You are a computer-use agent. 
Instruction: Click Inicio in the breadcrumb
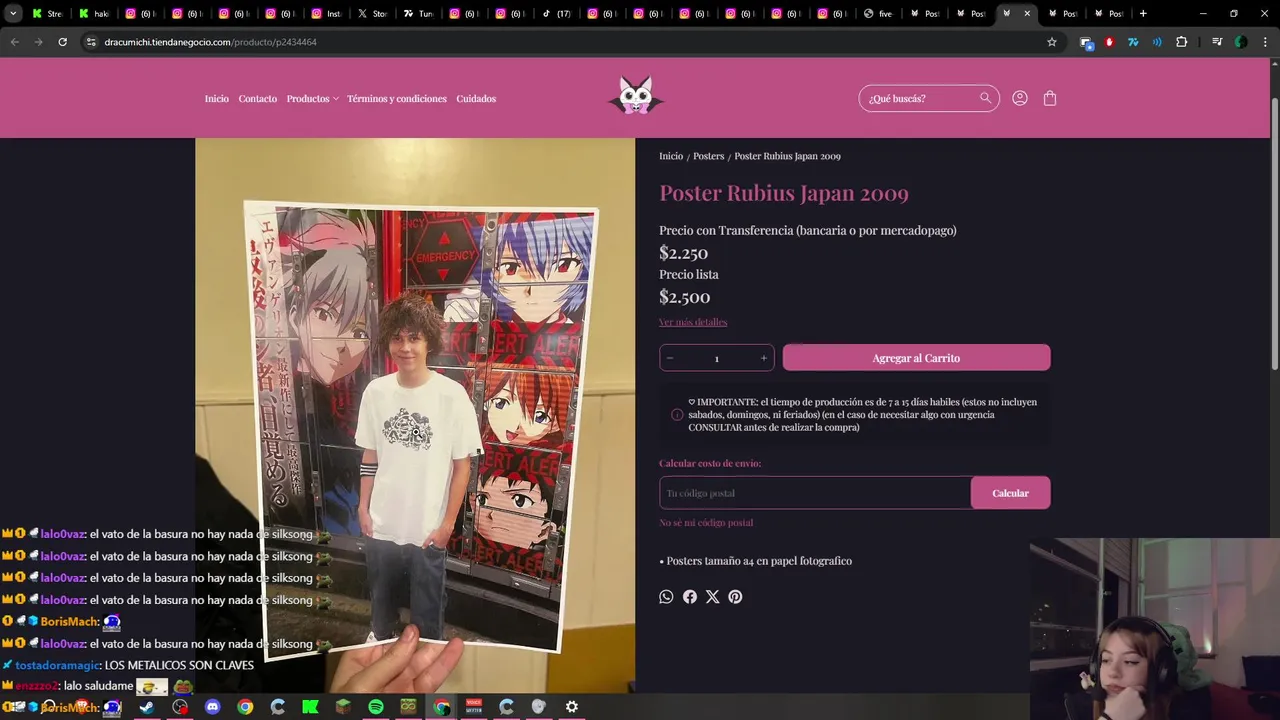(671, 156)
